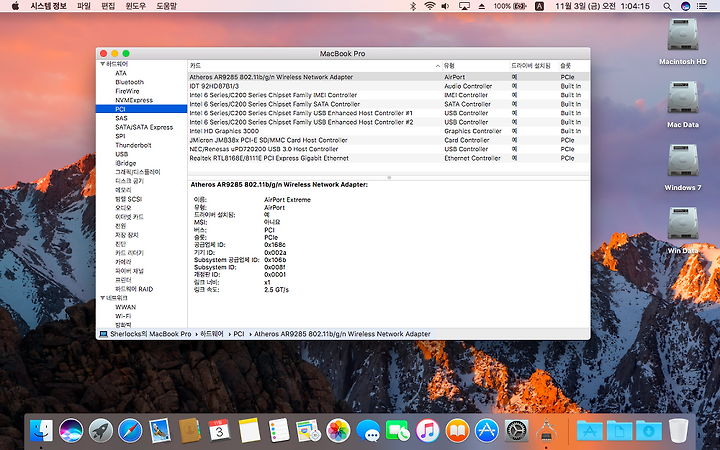Select Thunderbolt in hardware sidebar
The image size is (720, 450).
[133, 145]
